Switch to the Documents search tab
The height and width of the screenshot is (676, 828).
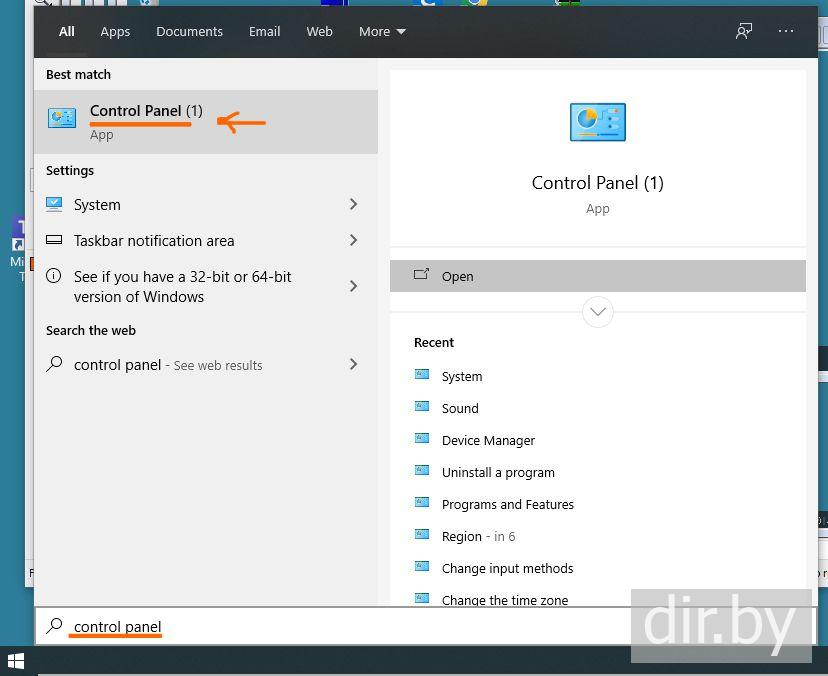tap(189, 32)
